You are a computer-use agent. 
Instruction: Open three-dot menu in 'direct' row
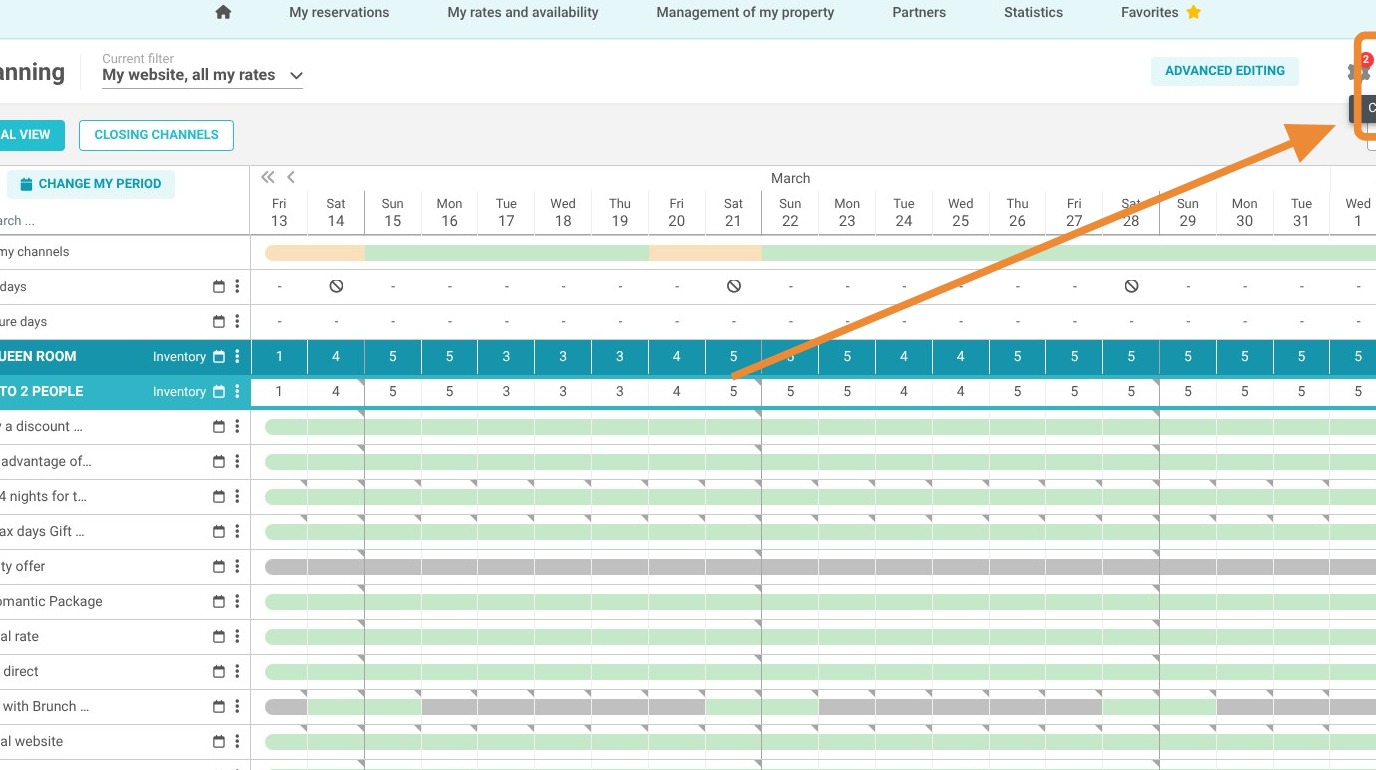coord(237,672)
